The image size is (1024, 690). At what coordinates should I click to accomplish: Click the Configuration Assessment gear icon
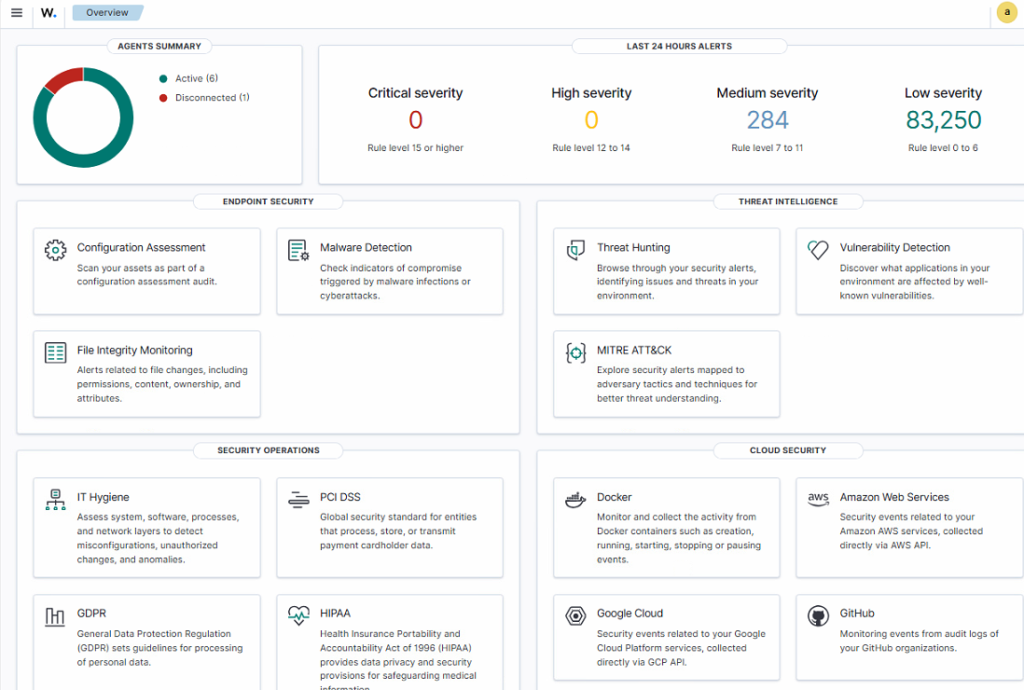[55, 250]
